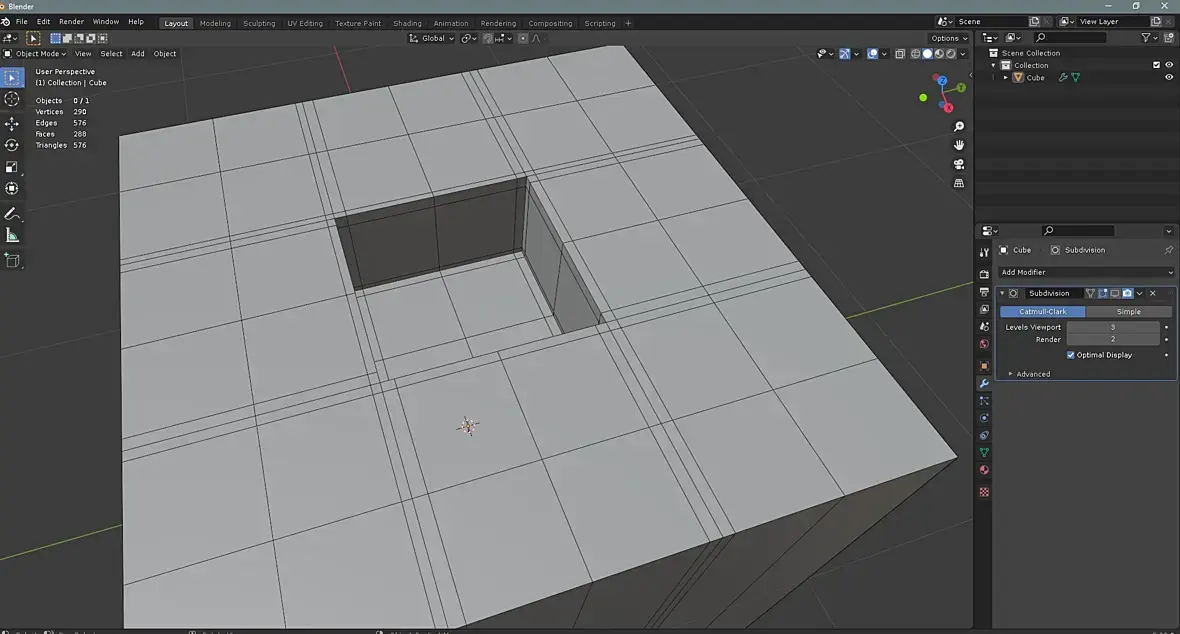Uncheck the Optimal Display checkbox

coord(1071,355)
